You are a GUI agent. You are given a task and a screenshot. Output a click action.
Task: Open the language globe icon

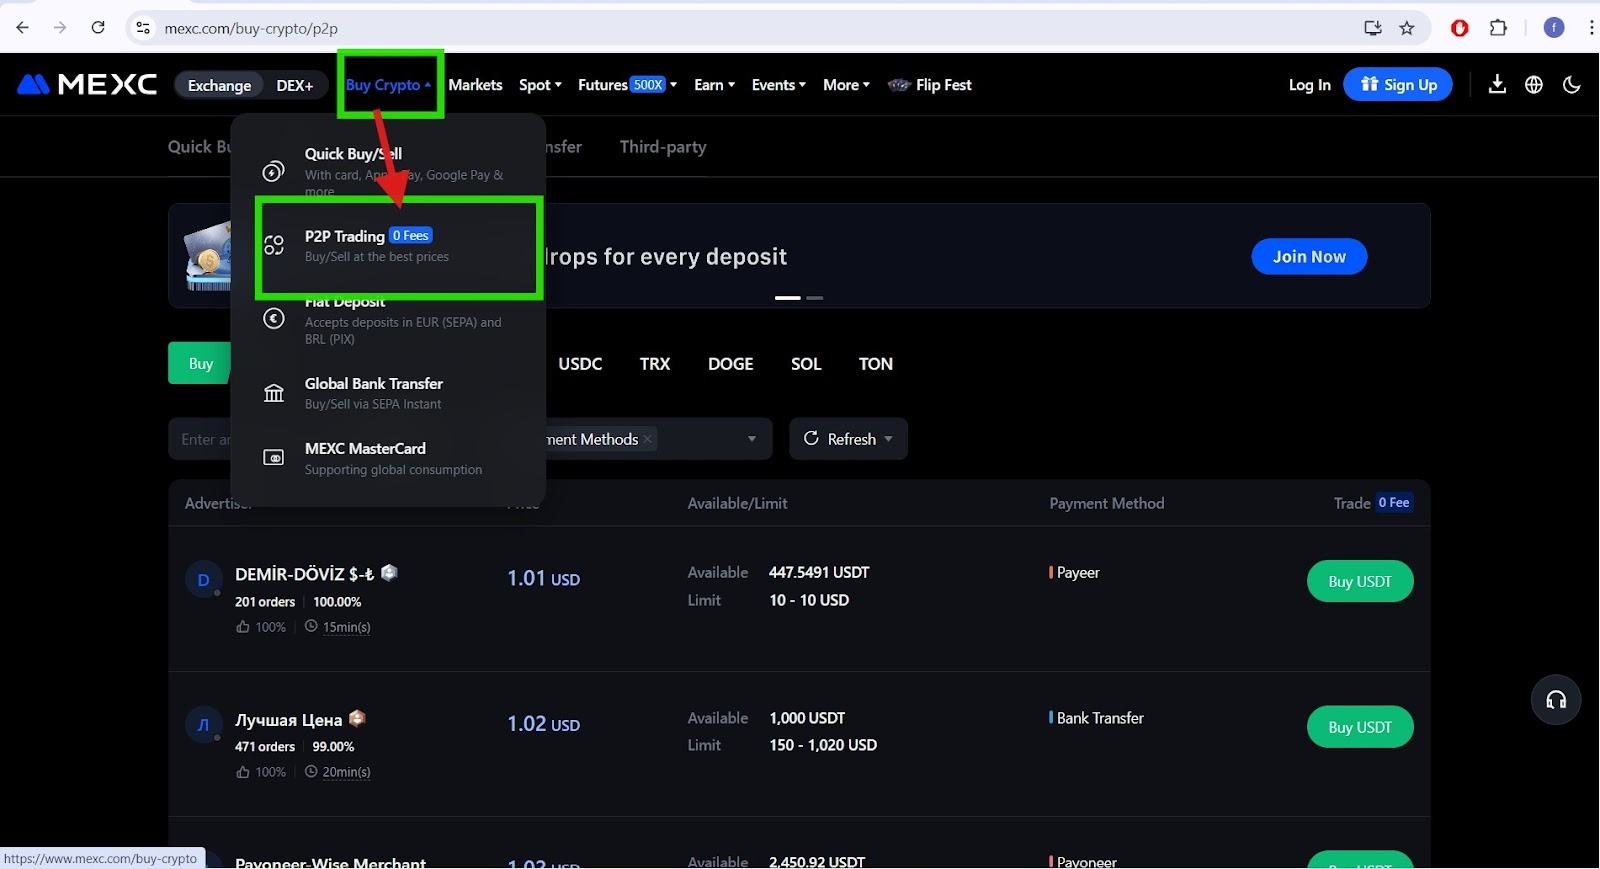pos(1534,85)
